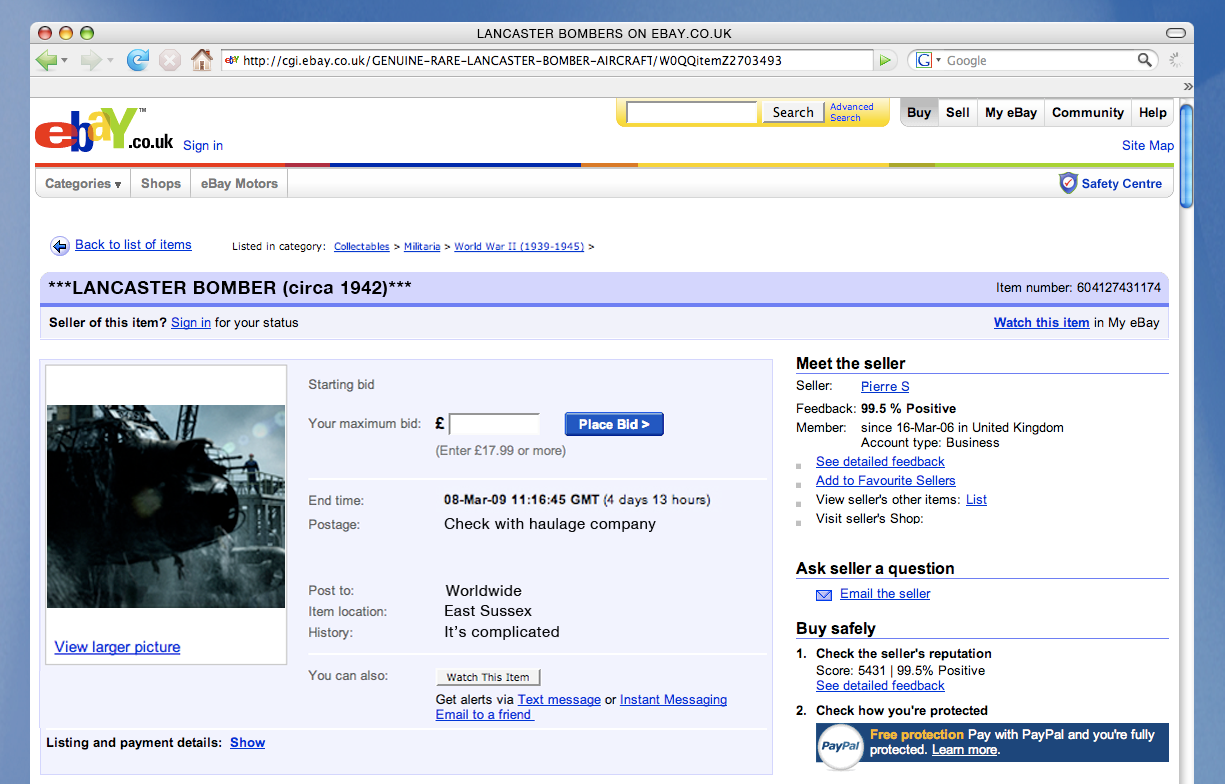Screen dimensions: 1225x784
Task: Open the Advanced Search link
Action: pyautogui.click(x=852, y=112)
